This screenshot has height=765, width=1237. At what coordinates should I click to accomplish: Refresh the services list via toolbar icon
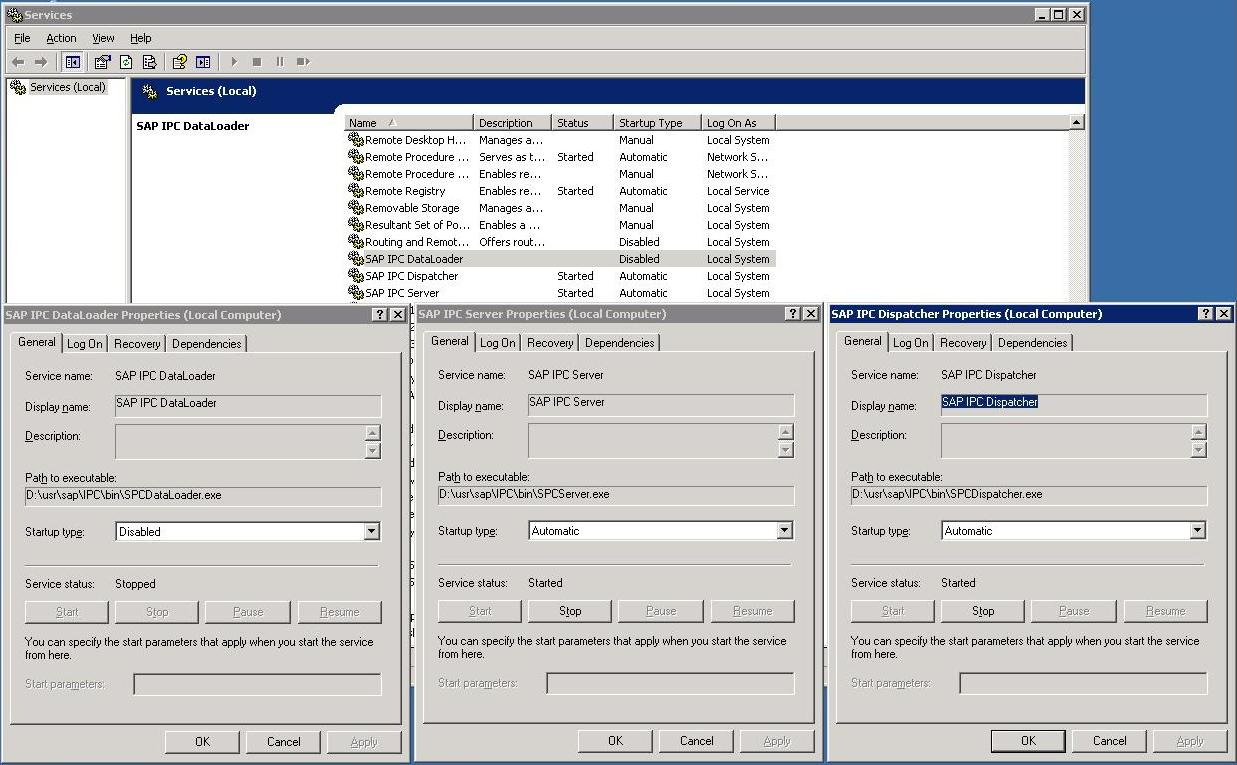point(126,62)
